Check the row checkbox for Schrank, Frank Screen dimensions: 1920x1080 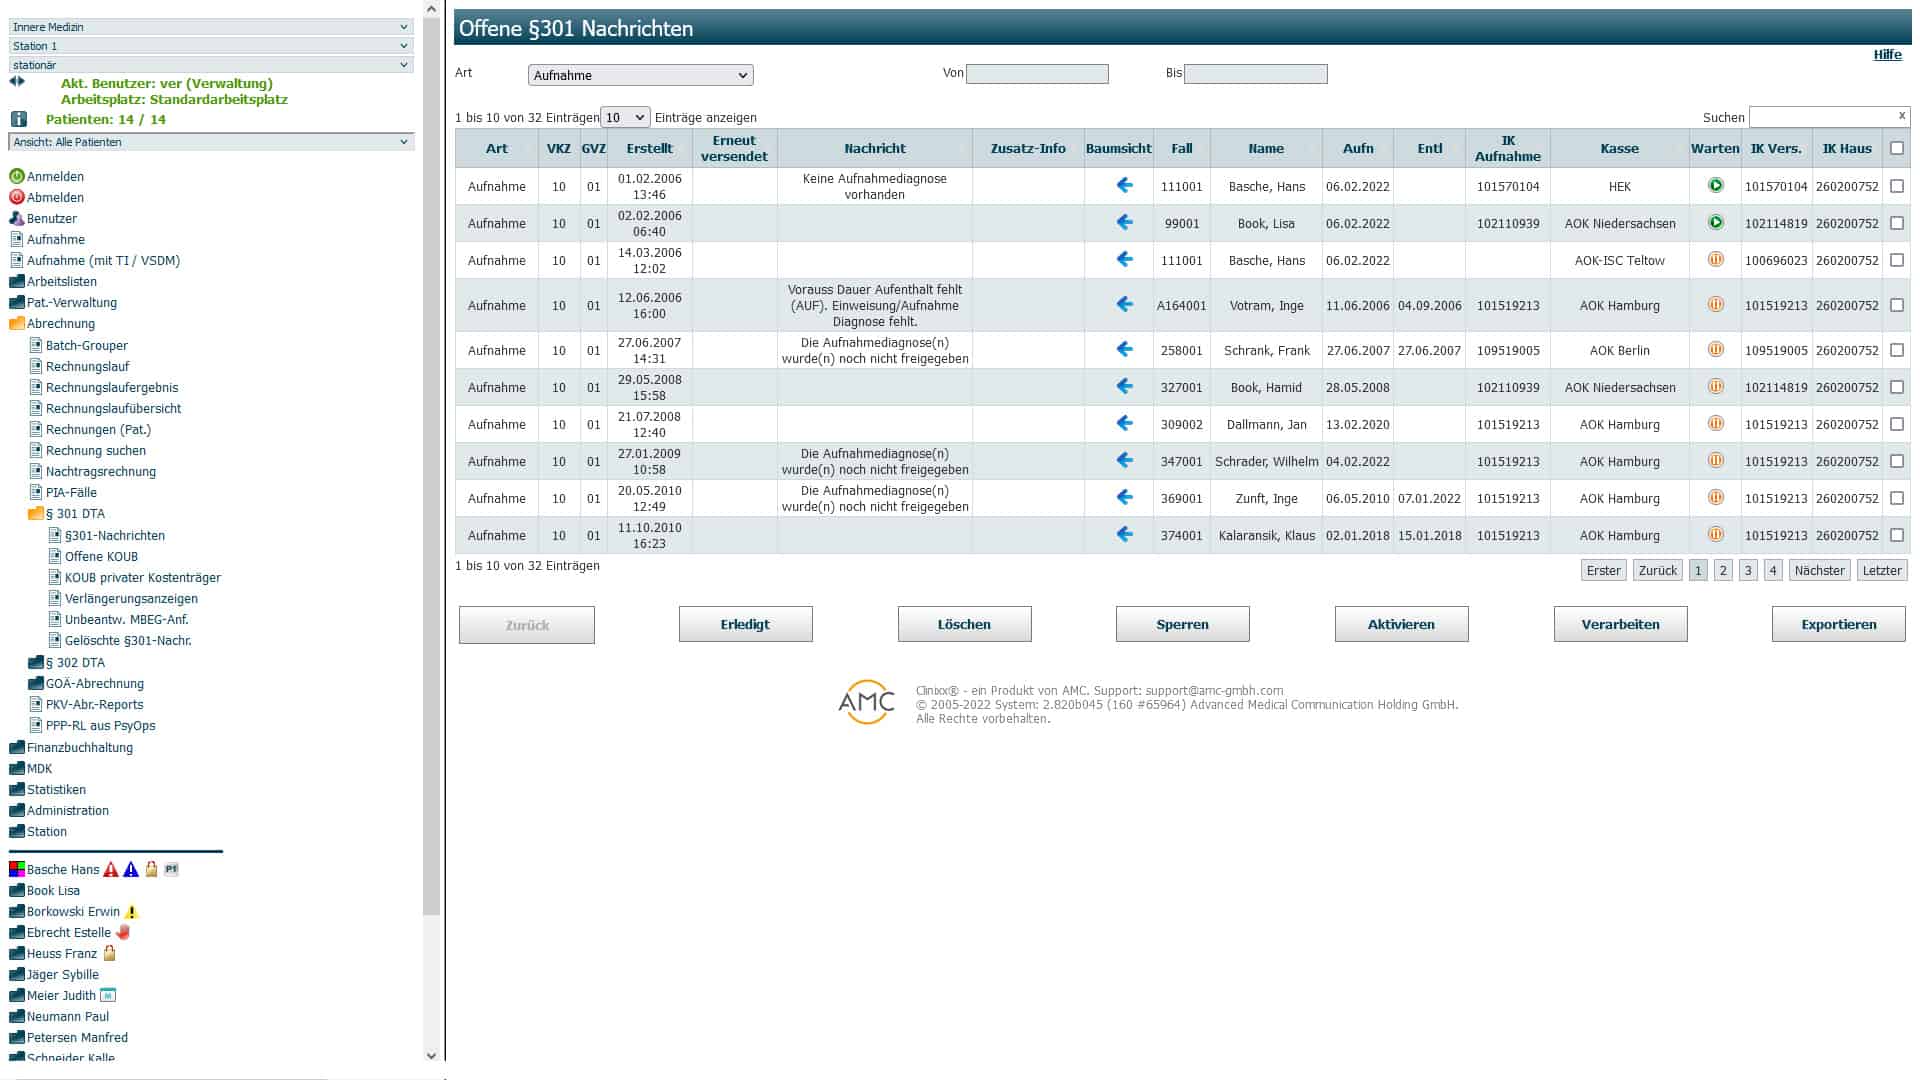click(x=1896, y=350)
